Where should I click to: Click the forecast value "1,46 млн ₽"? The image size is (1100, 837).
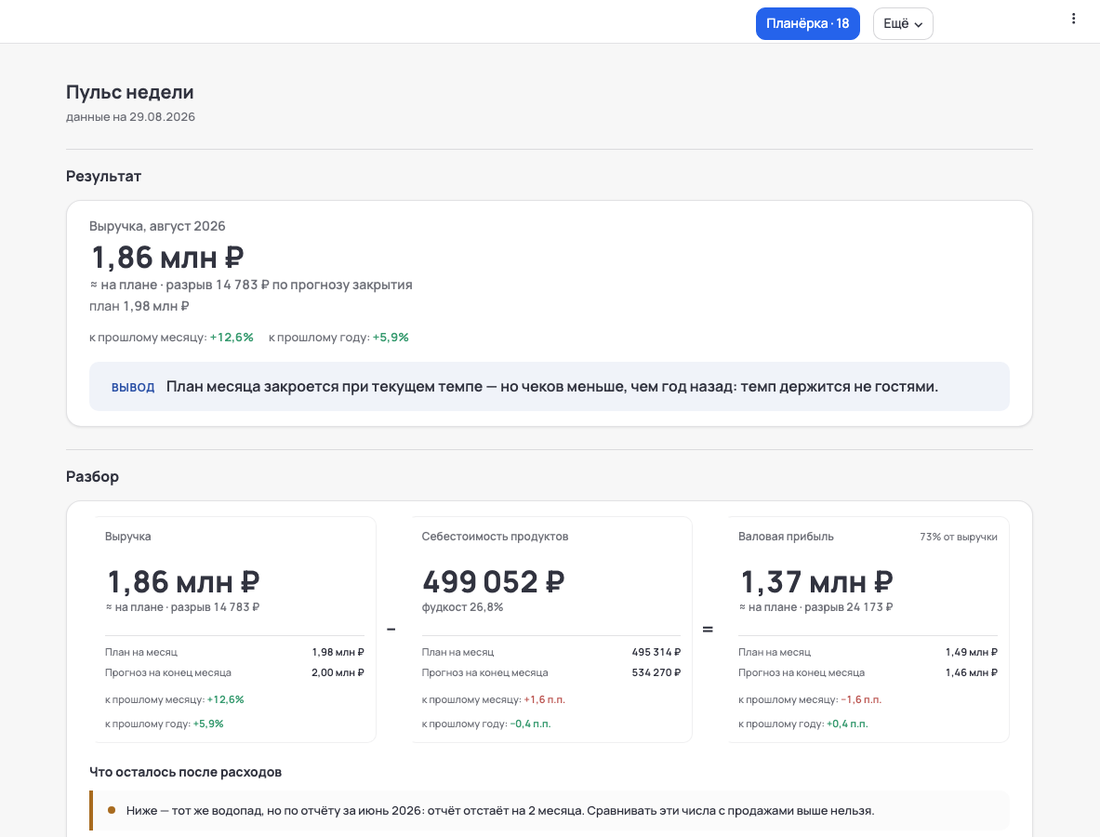[972, 672]
